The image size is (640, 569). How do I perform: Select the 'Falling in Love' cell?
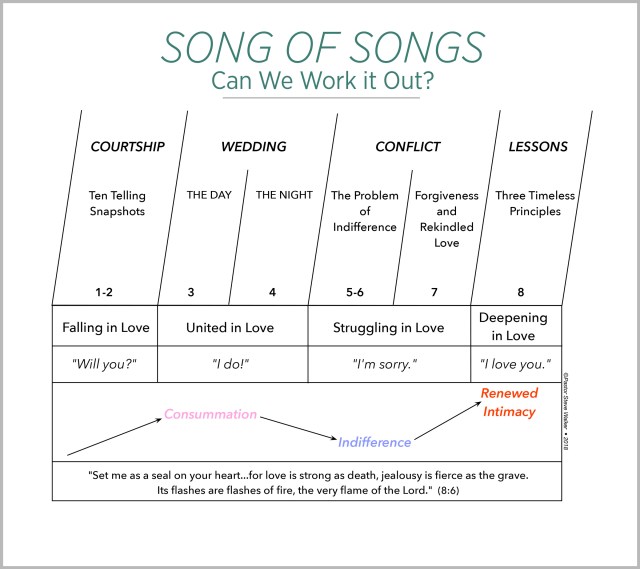[104, 327]
